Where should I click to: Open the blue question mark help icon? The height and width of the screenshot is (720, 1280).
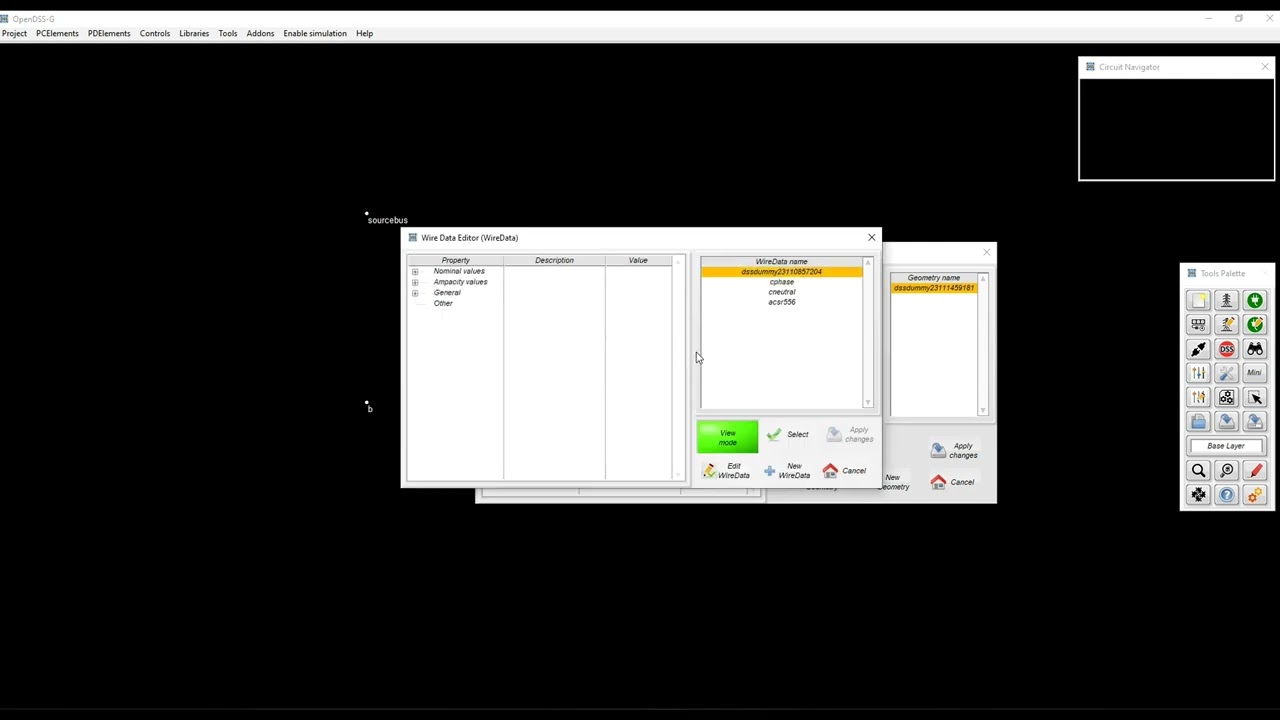(1226, 494)
